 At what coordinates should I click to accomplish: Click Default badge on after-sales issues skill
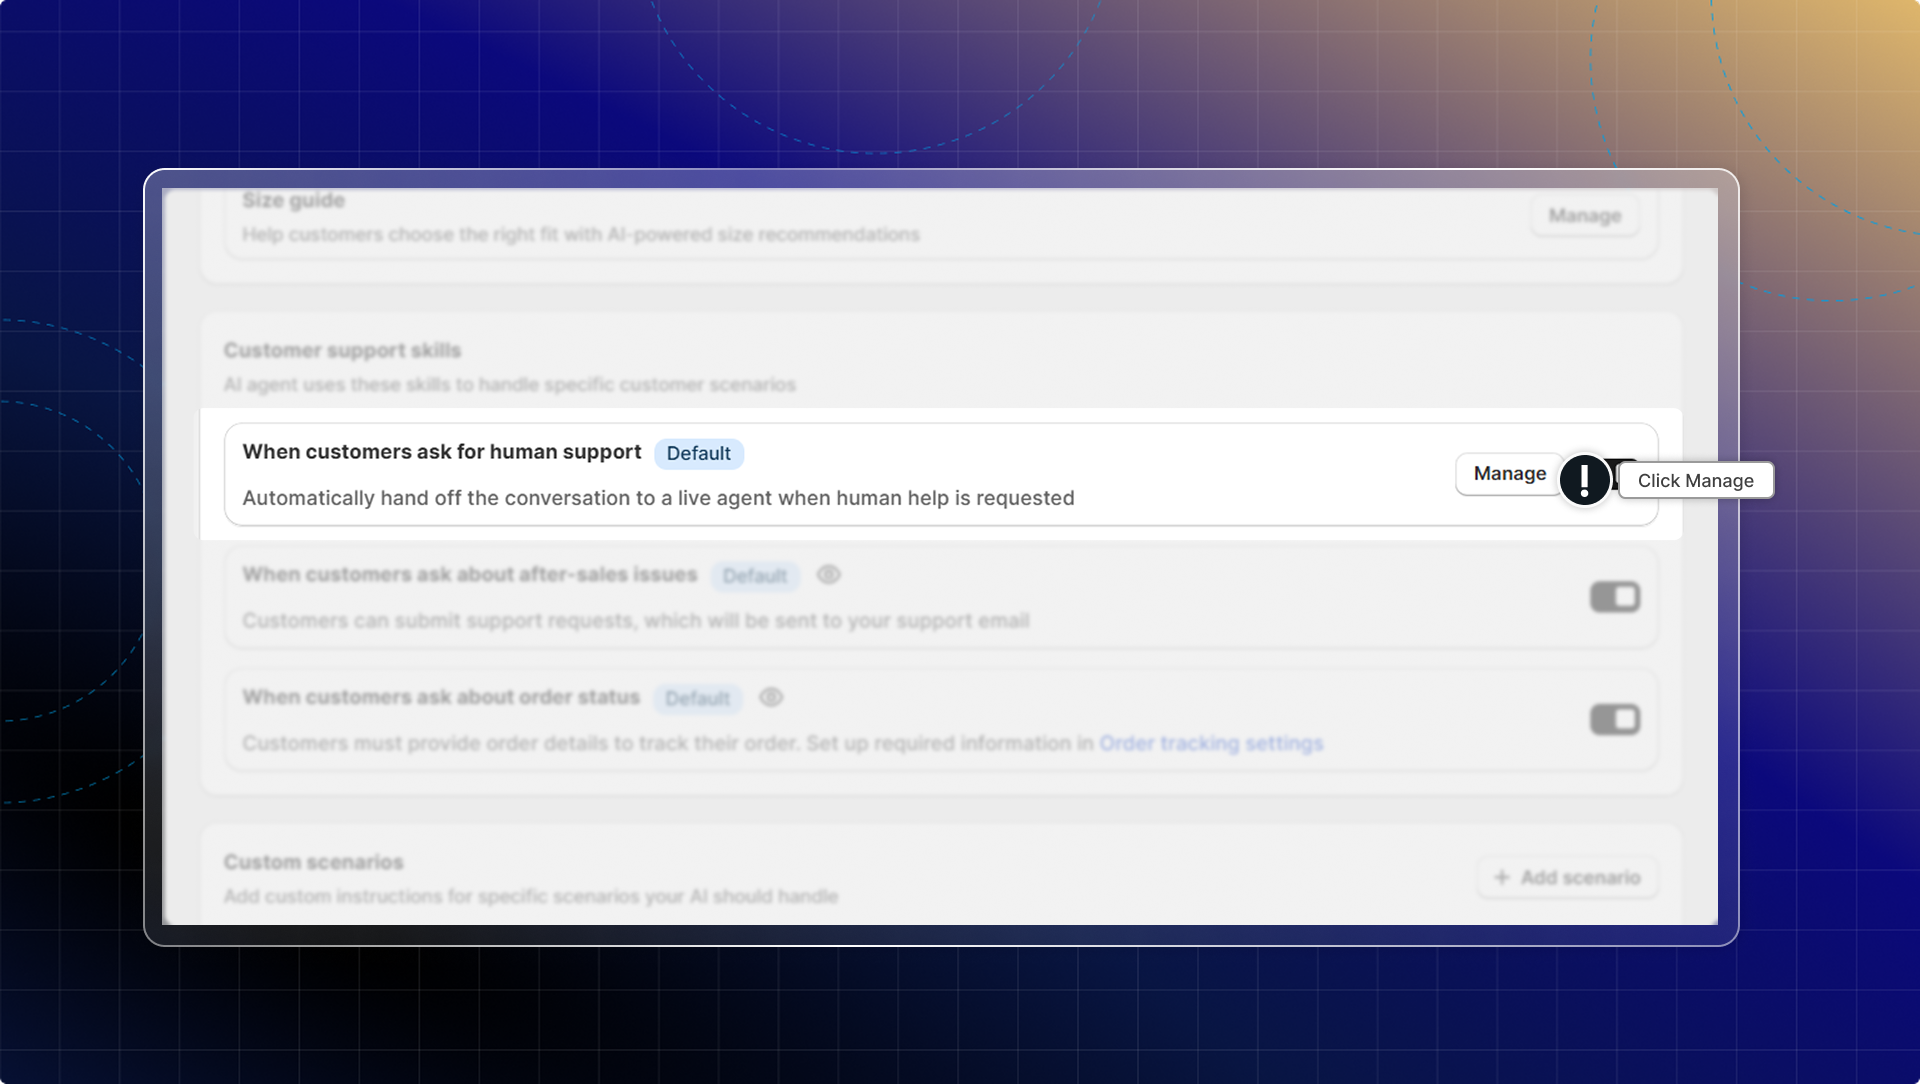click(x=754, y=576)
